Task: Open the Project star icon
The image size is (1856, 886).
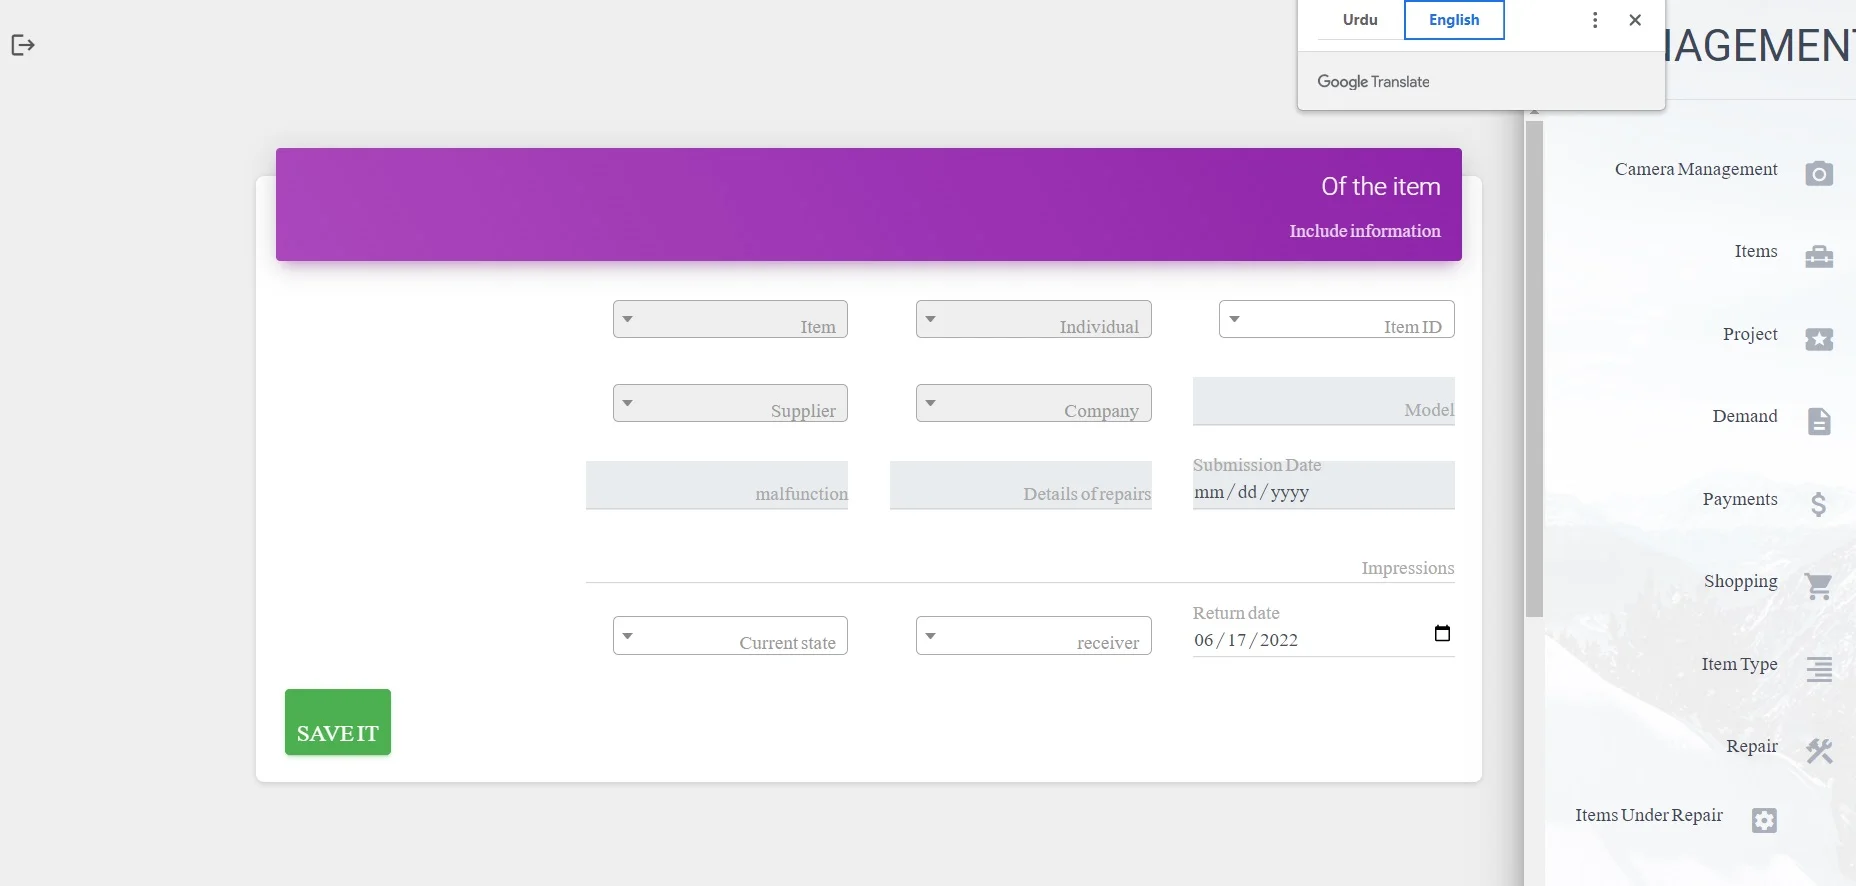Action: tap(1818, 340)
